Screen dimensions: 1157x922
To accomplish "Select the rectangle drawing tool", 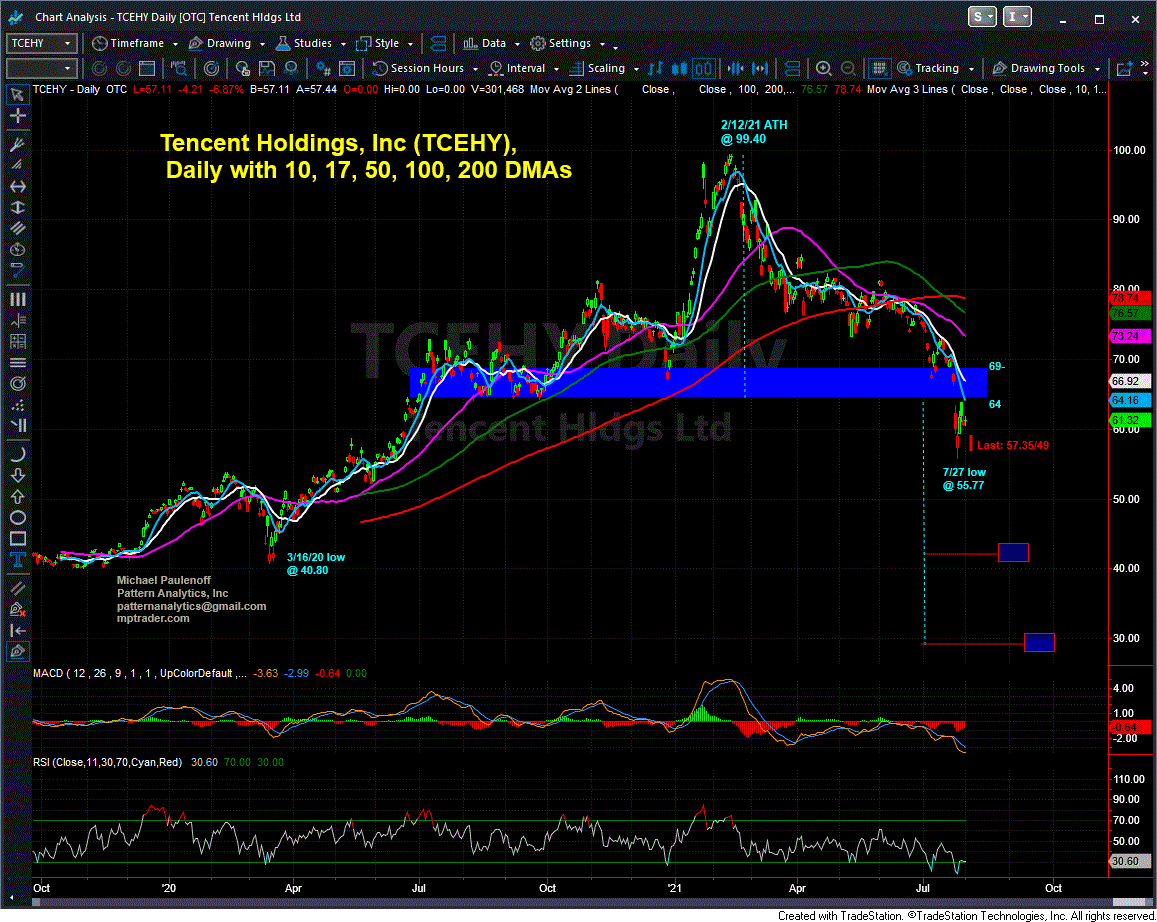I will point(18,538).
